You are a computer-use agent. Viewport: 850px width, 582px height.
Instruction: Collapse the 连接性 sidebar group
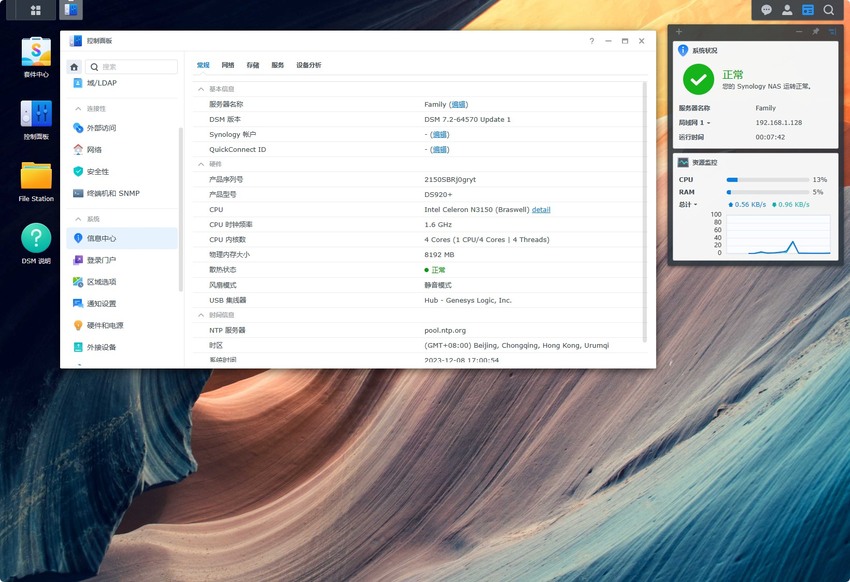pos(78,109)
